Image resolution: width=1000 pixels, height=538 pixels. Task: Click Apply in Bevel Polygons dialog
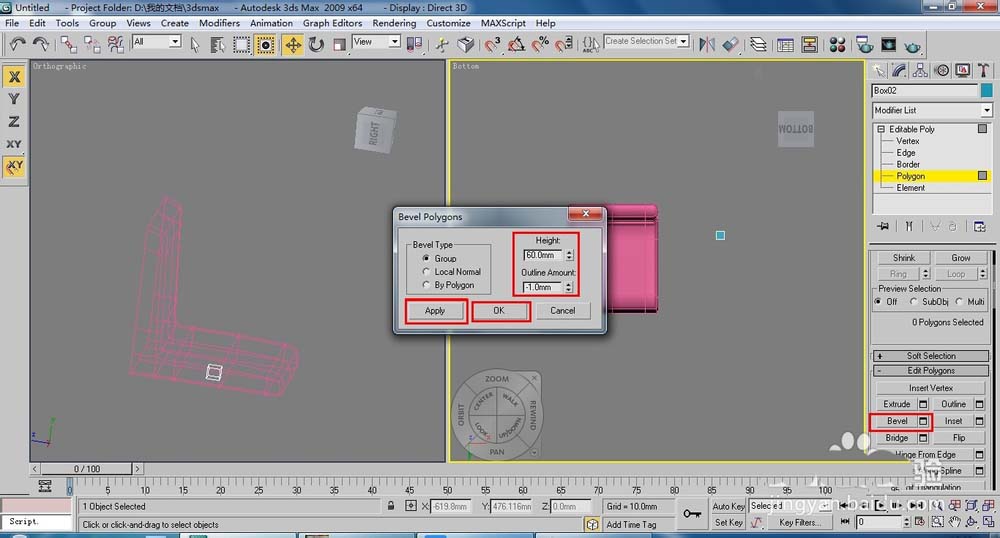(x=435, y=310)
